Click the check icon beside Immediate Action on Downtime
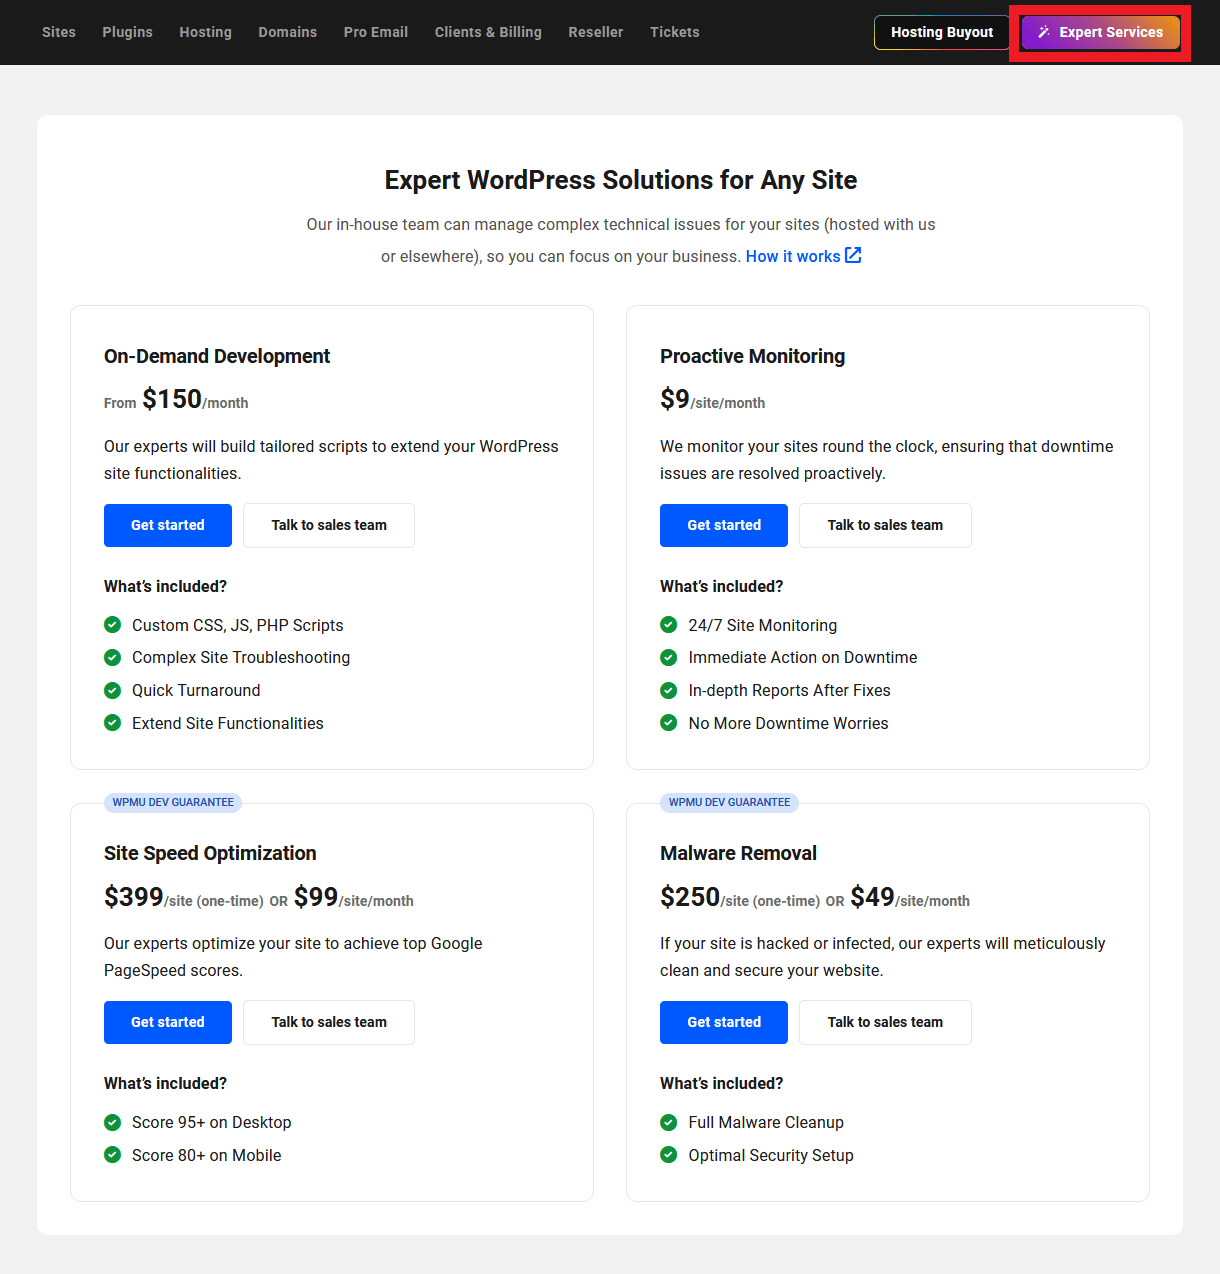The width and height of the screenshot is (1220, 1274). pos(669,657)
